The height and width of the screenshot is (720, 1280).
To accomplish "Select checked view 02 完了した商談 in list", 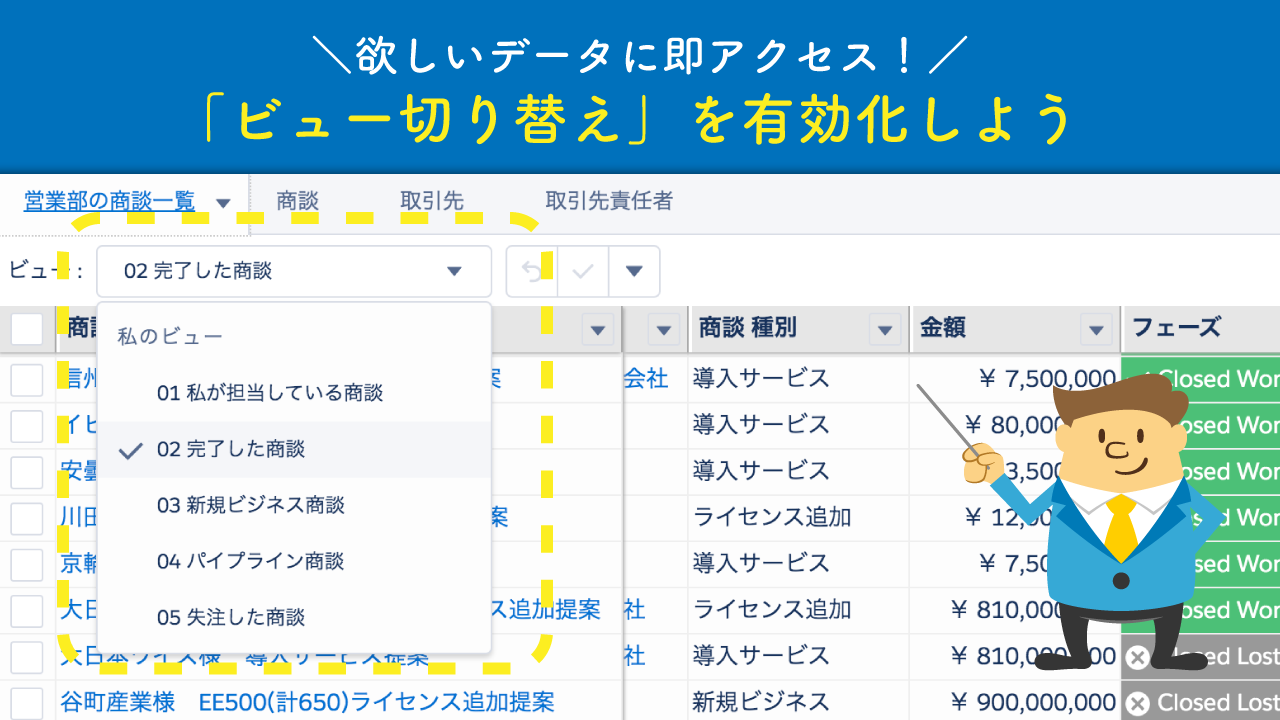I will click(294, 449).
